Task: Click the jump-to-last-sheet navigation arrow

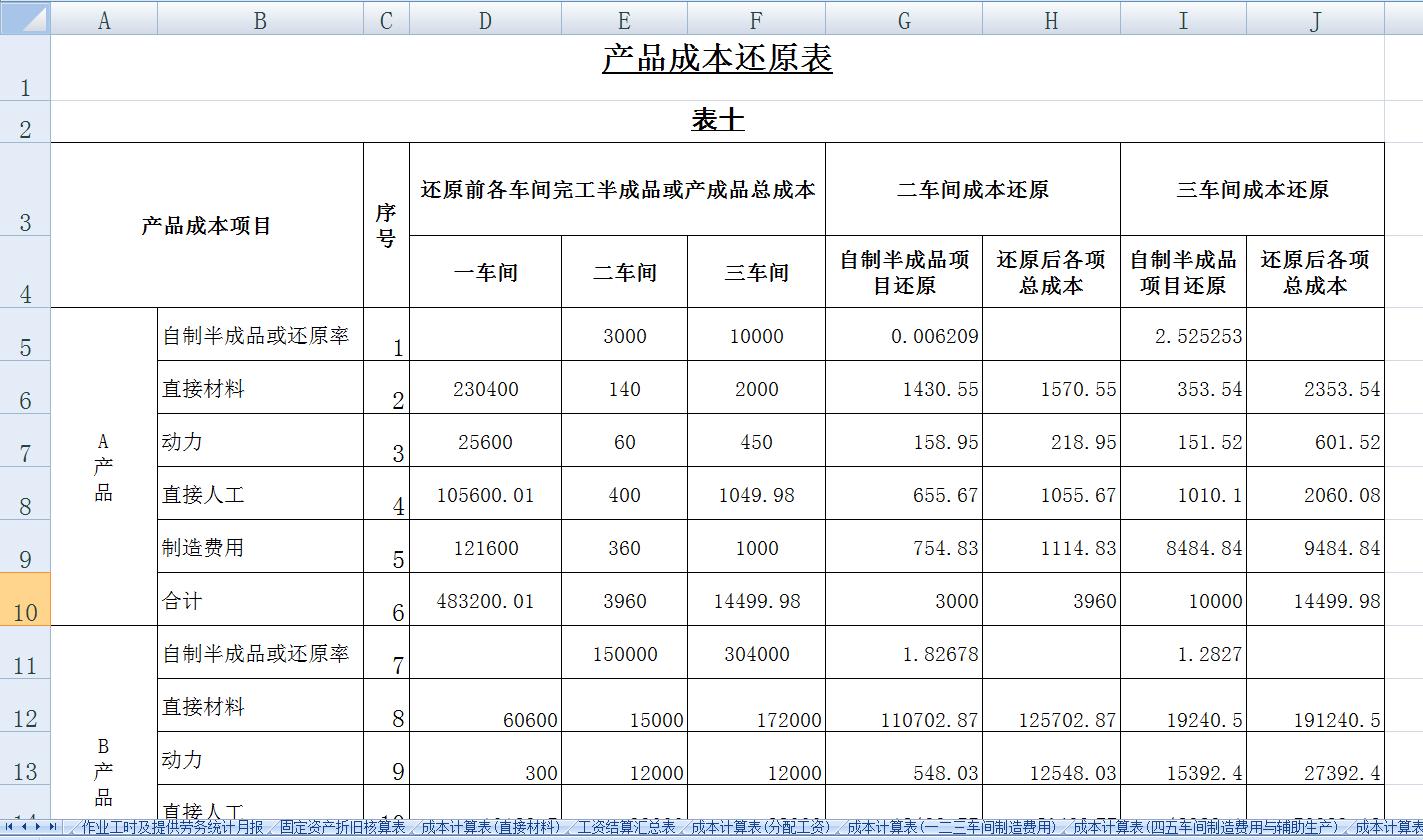Action: point(52,827)
